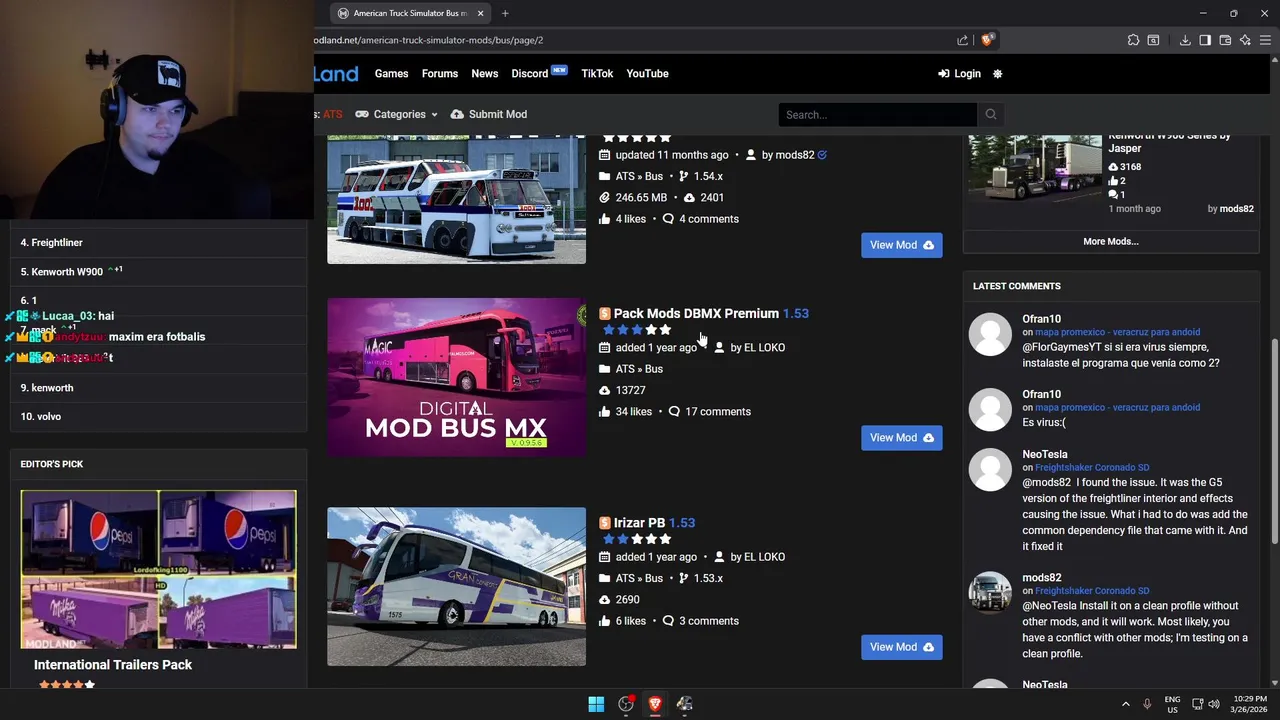Open the browser extensions puzzle icon
Viewport: 1280px width, 720px height.
click(1133, 40)
